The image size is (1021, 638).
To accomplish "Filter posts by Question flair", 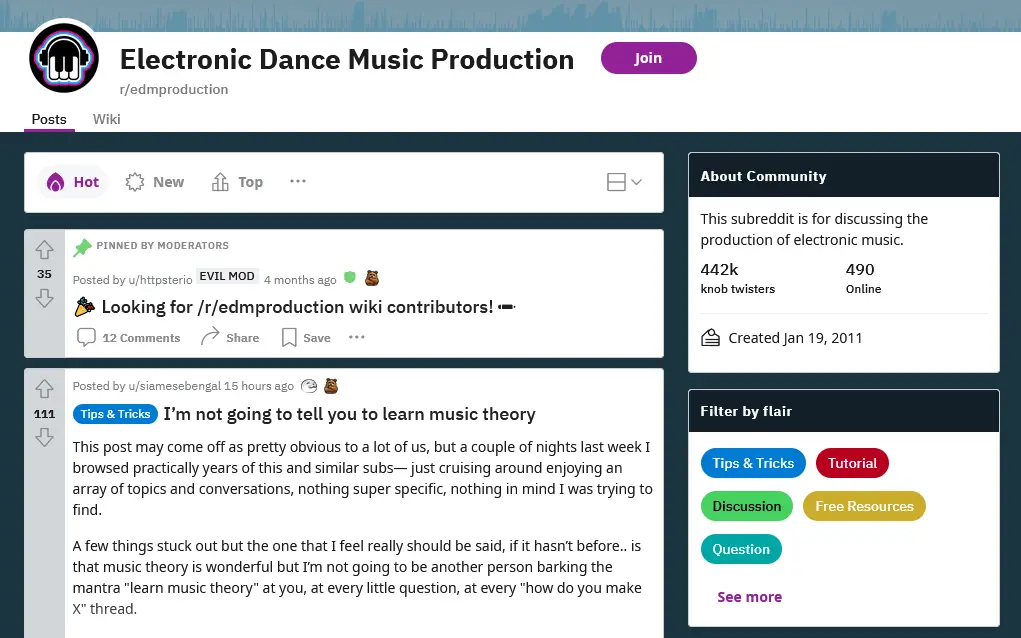I will (x=741, y=549).
